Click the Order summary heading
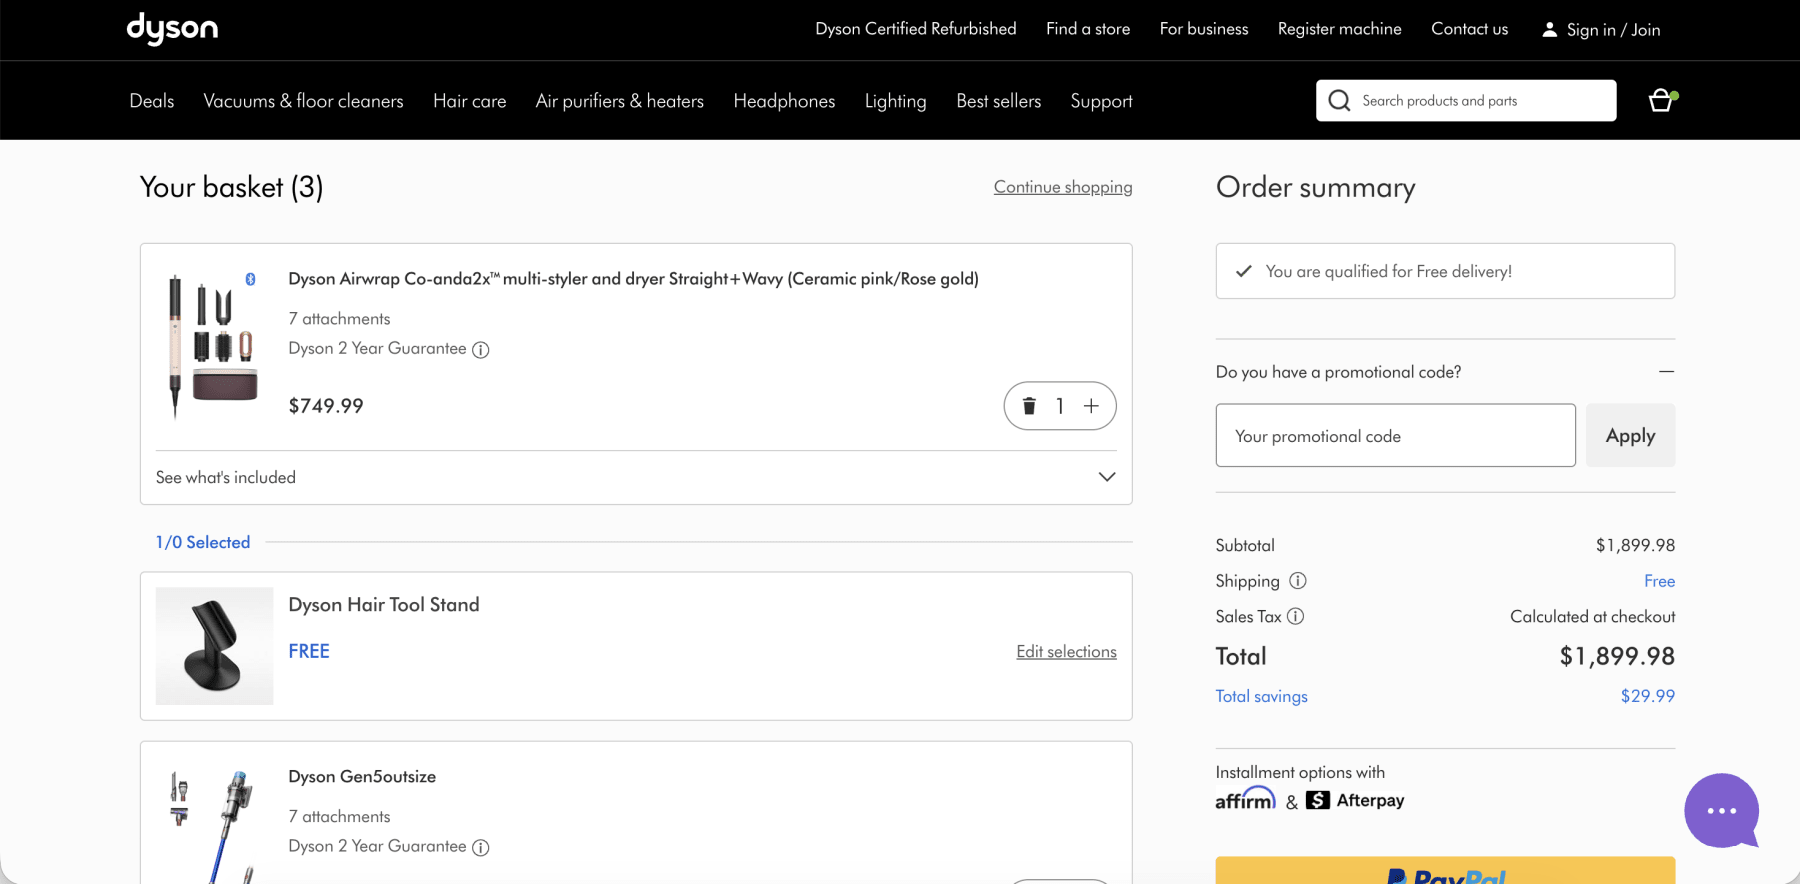1800x884 pixels. click(x=1315, y=188)
